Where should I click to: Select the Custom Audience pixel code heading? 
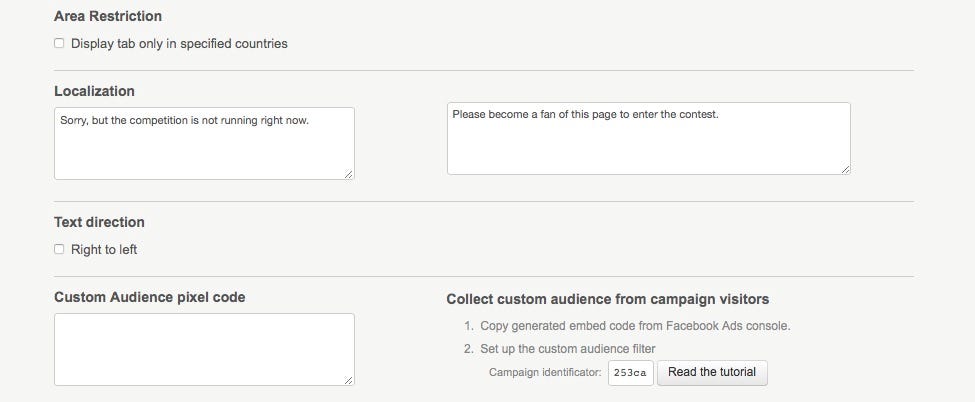150,297
